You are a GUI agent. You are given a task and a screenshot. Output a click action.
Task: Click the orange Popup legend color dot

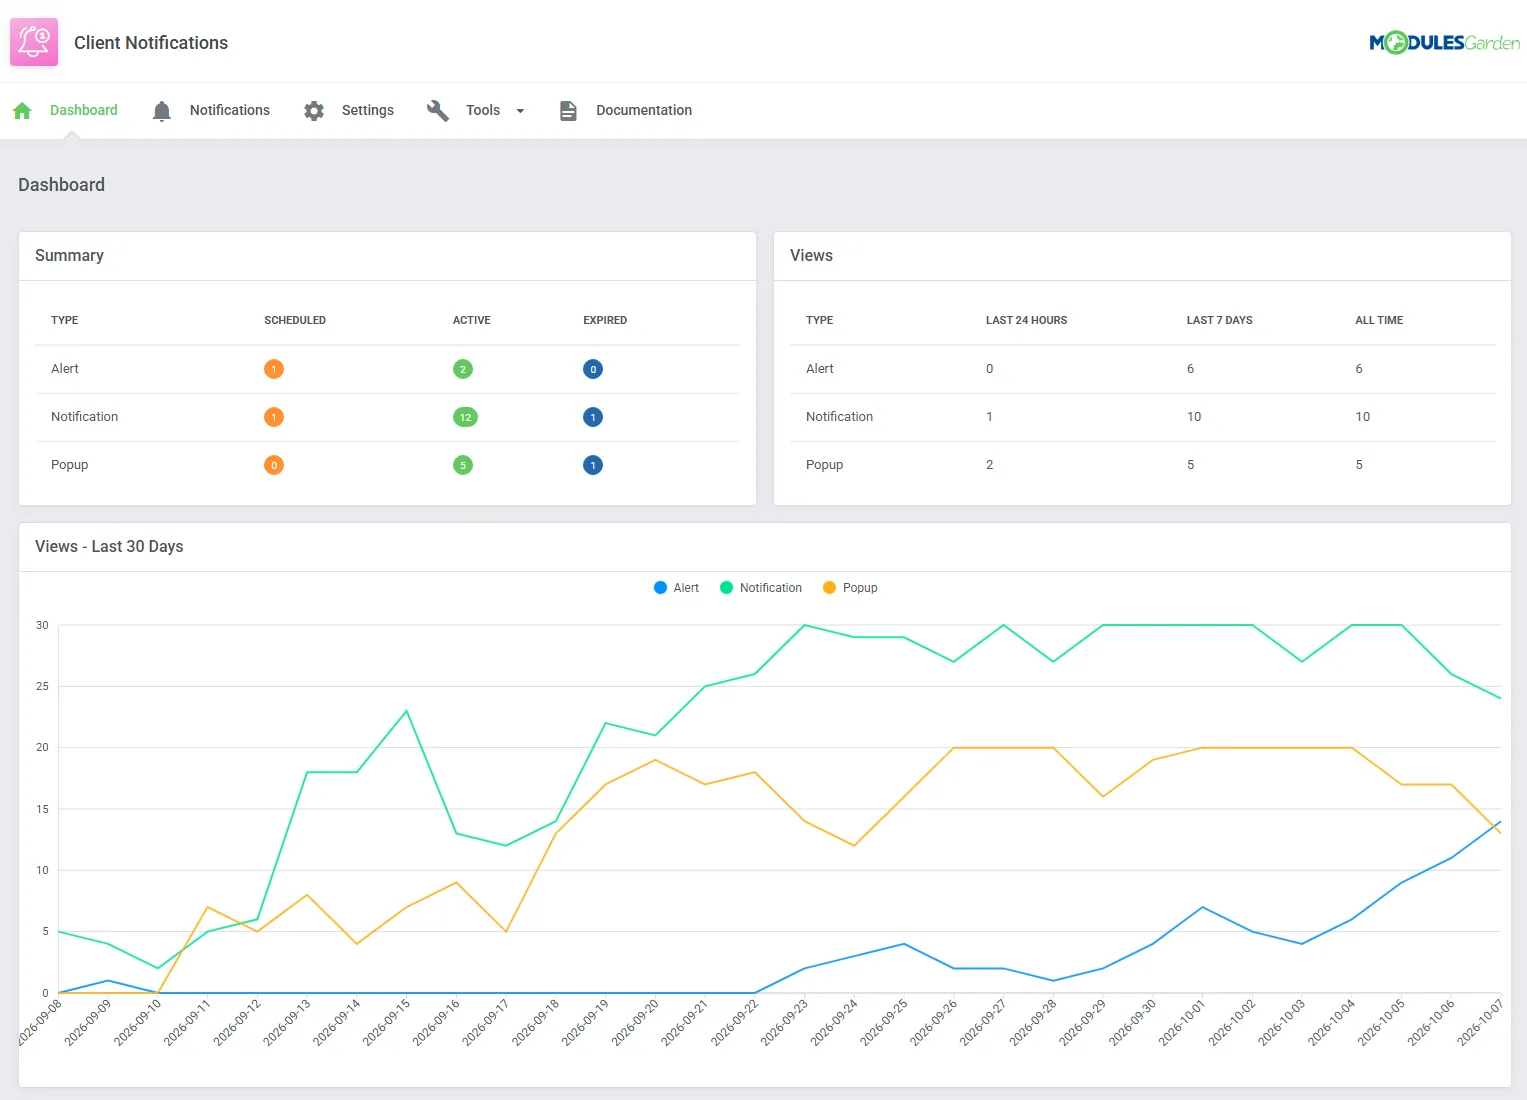pos(829,588)
